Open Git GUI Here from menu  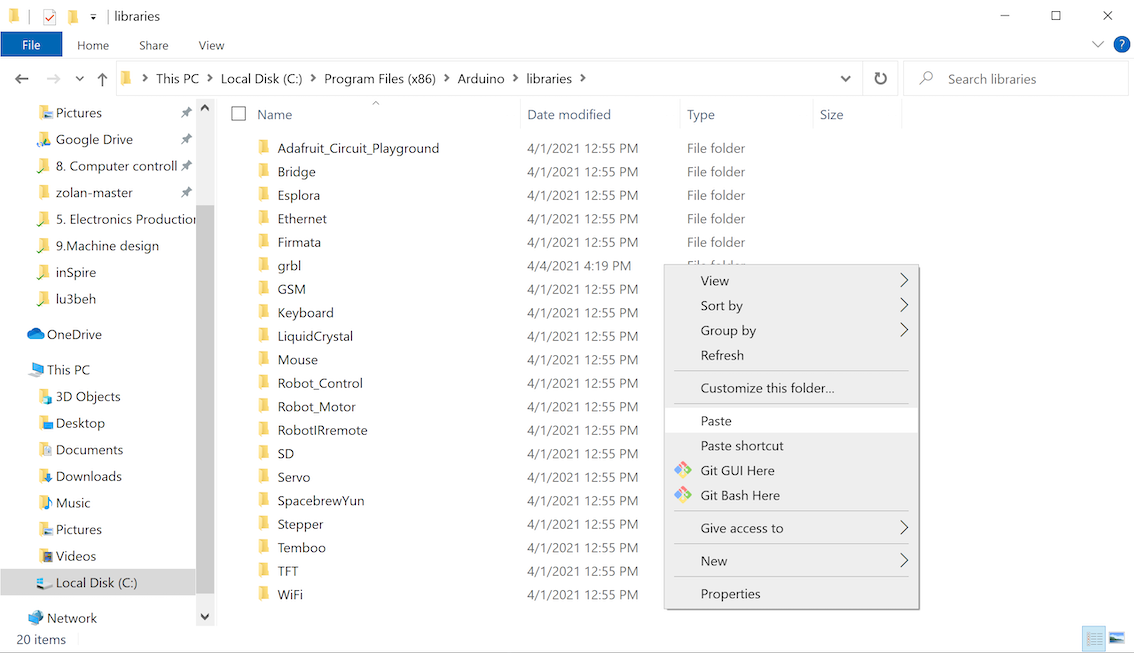click(x=791, y=470)
